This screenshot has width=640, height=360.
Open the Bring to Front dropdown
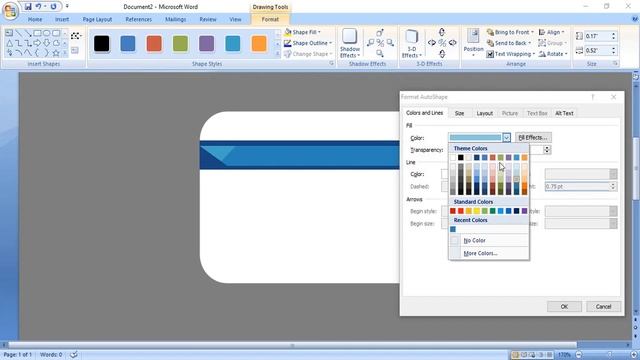(510, 32)
